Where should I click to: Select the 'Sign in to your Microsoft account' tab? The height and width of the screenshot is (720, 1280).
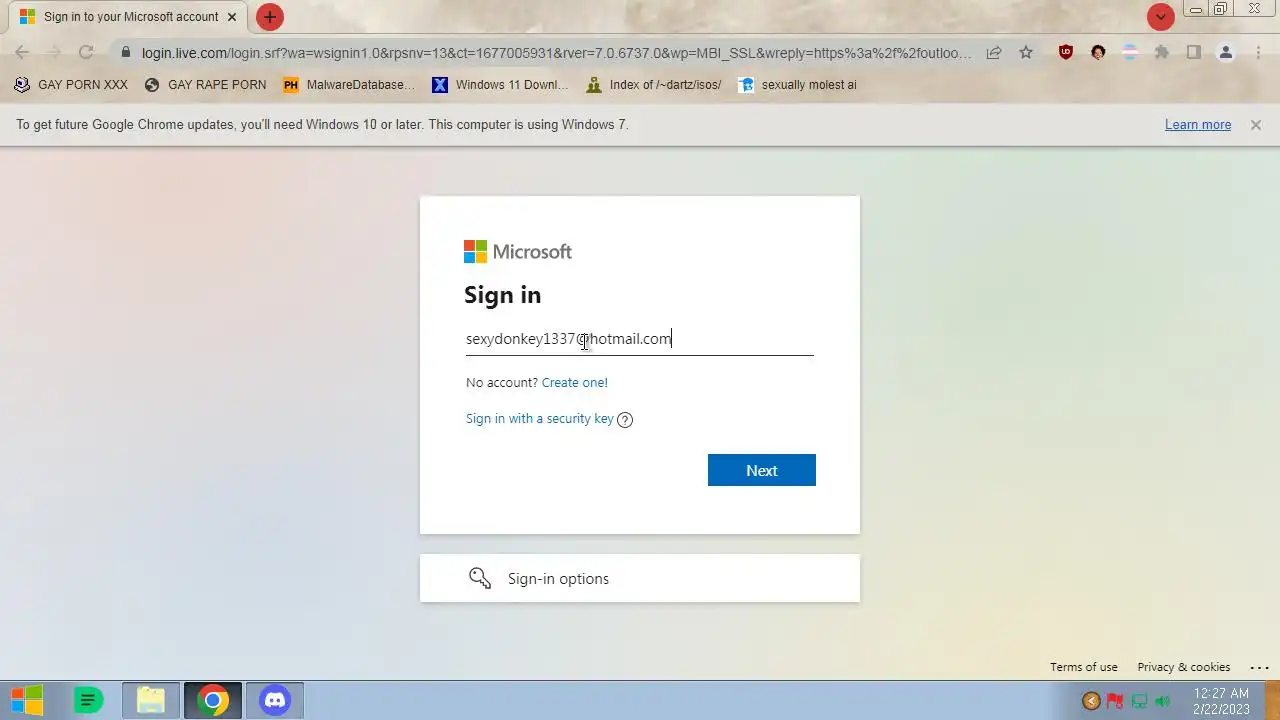click(x=128, y=17)
